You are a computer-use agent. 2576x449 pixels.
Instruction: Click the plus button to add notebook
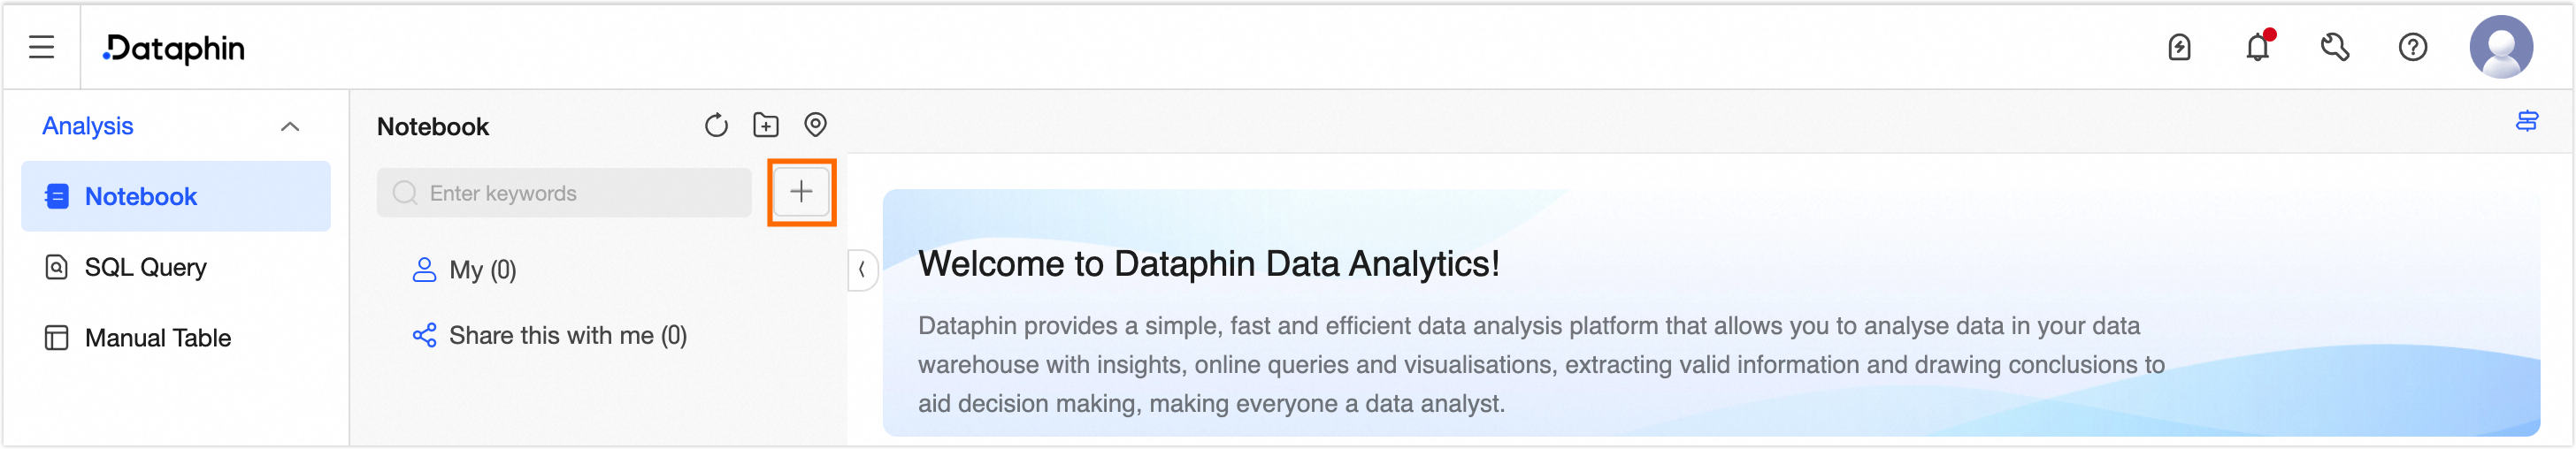801,192
